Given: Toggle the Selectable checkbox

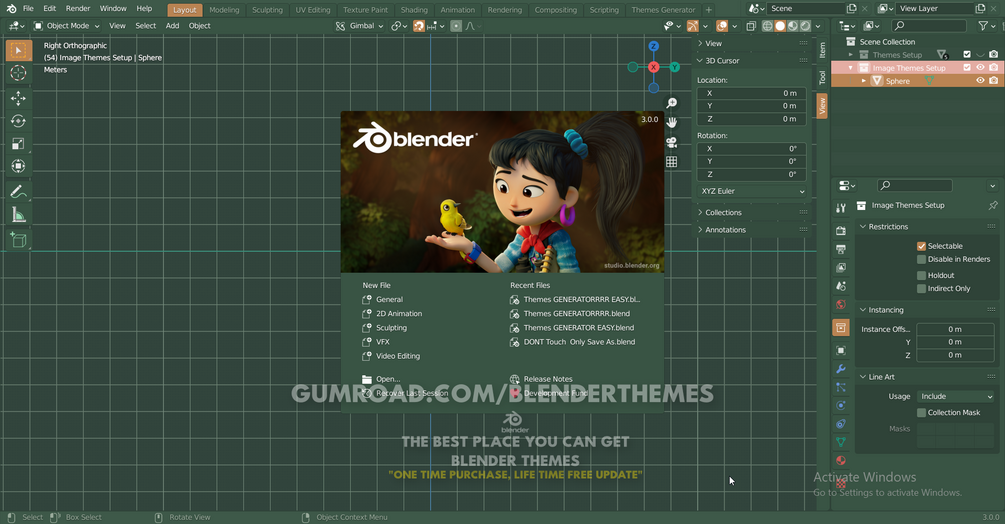Looking at the screenshot, I should (x=921, y=246).
